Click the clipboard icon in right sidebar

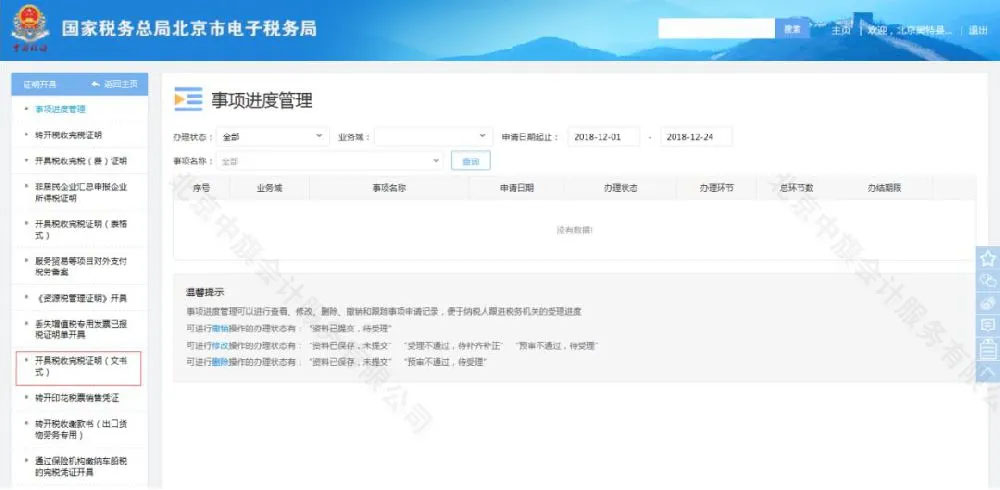pos(988,348)
